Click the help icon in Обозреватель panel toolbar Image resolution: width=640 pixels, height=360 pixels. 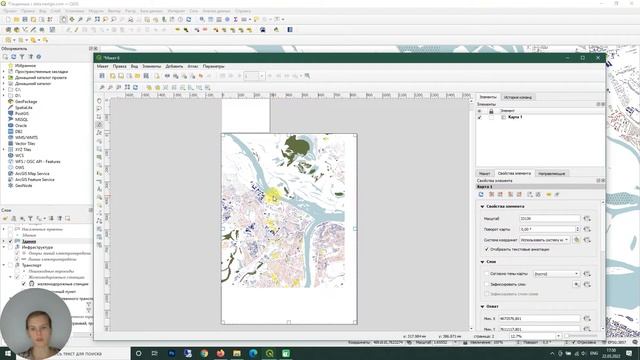pos(39,57)
